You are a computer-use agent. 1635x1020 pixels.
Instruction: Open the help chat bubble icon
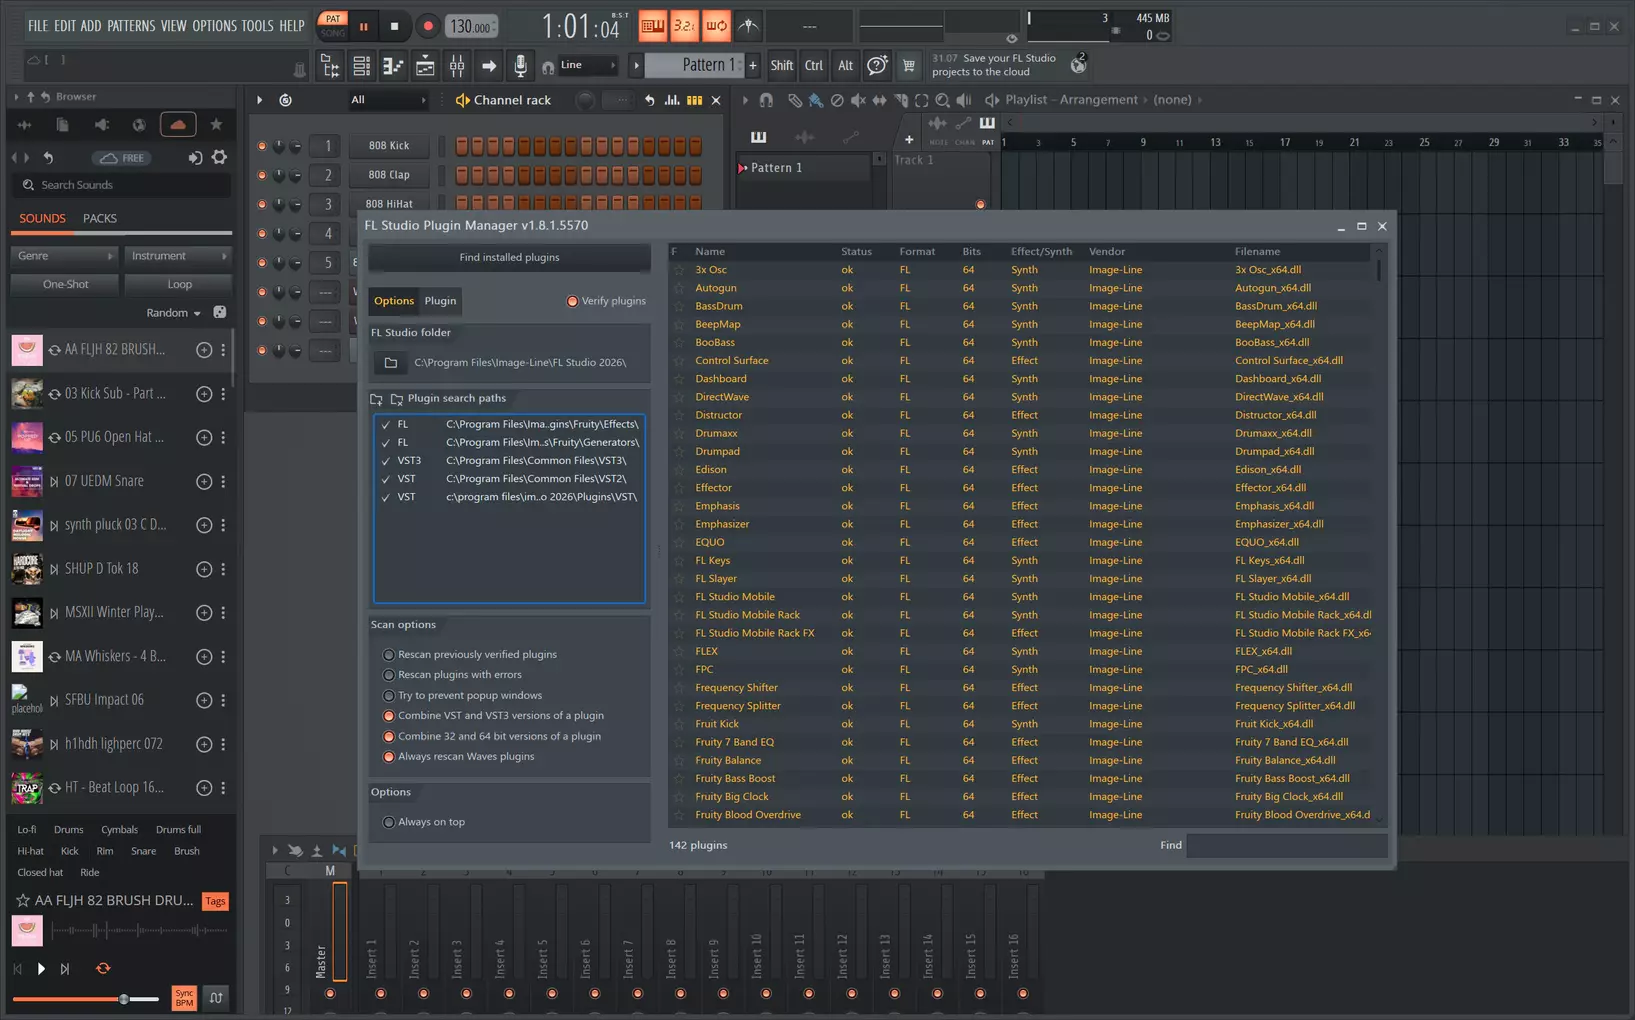[x=877, y=66]
